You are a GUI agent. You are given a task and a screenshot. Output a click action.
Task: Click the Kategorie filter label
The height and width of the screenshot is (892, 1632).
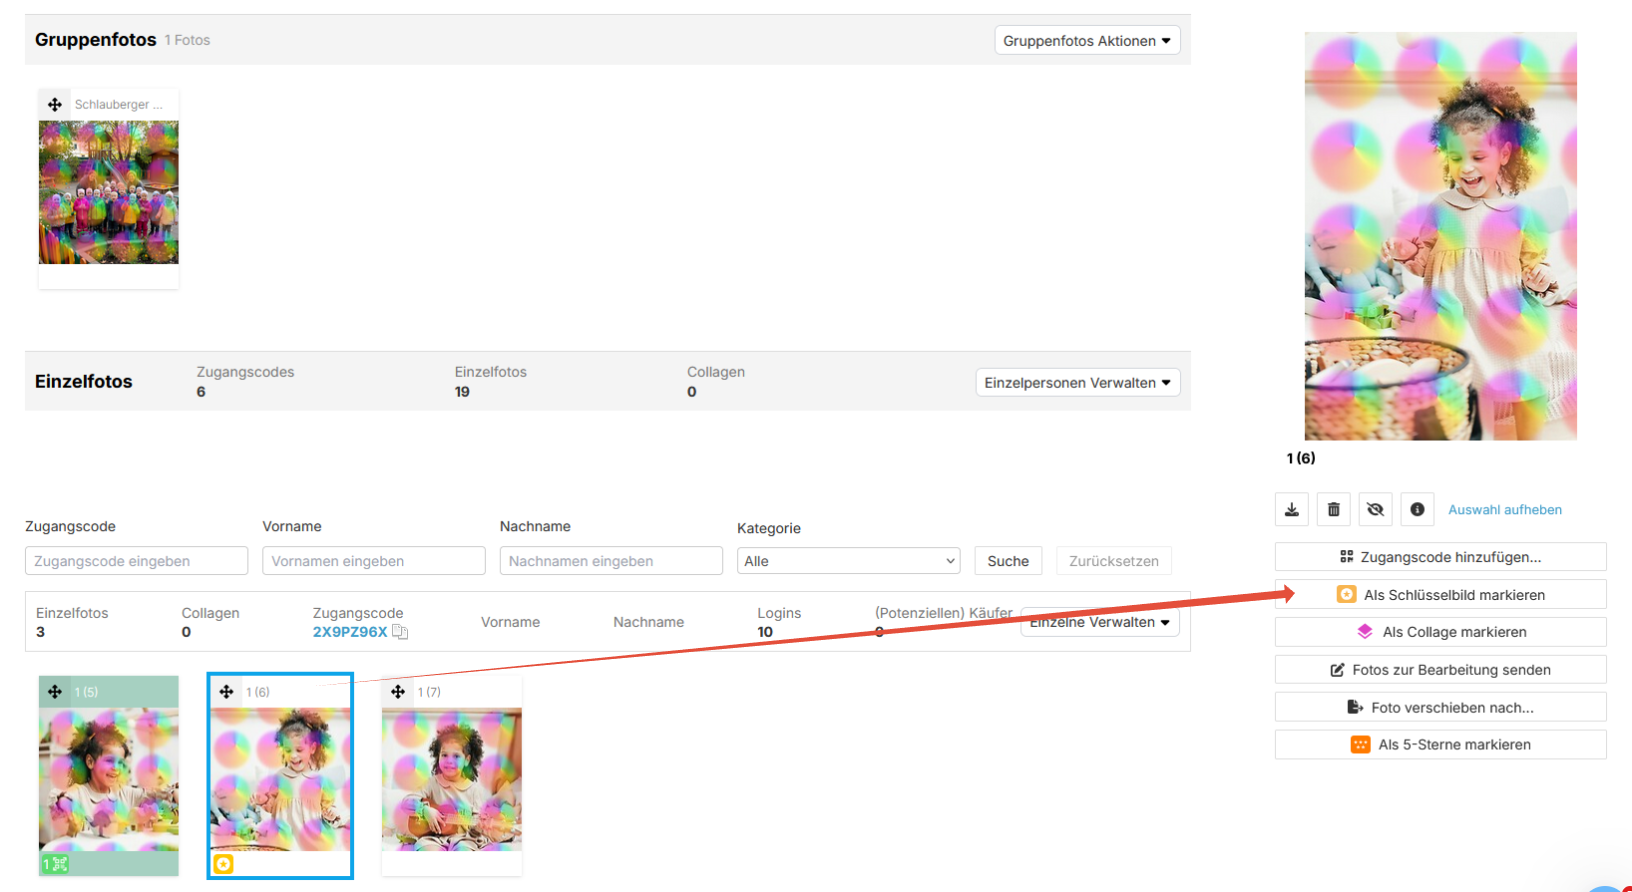tap(769, 528)
